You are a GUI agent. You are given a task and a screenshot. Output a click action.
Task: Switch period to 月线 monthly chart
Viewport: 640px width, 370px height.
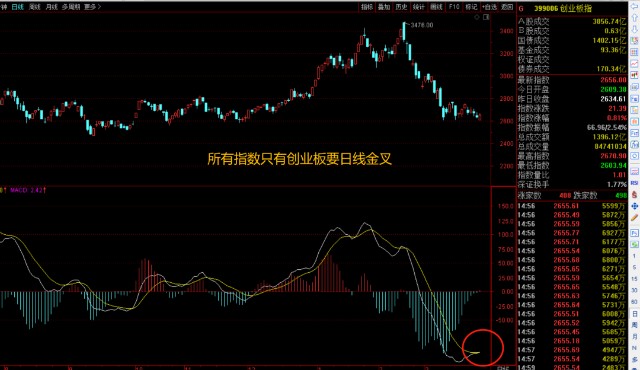tap(52, 7)
